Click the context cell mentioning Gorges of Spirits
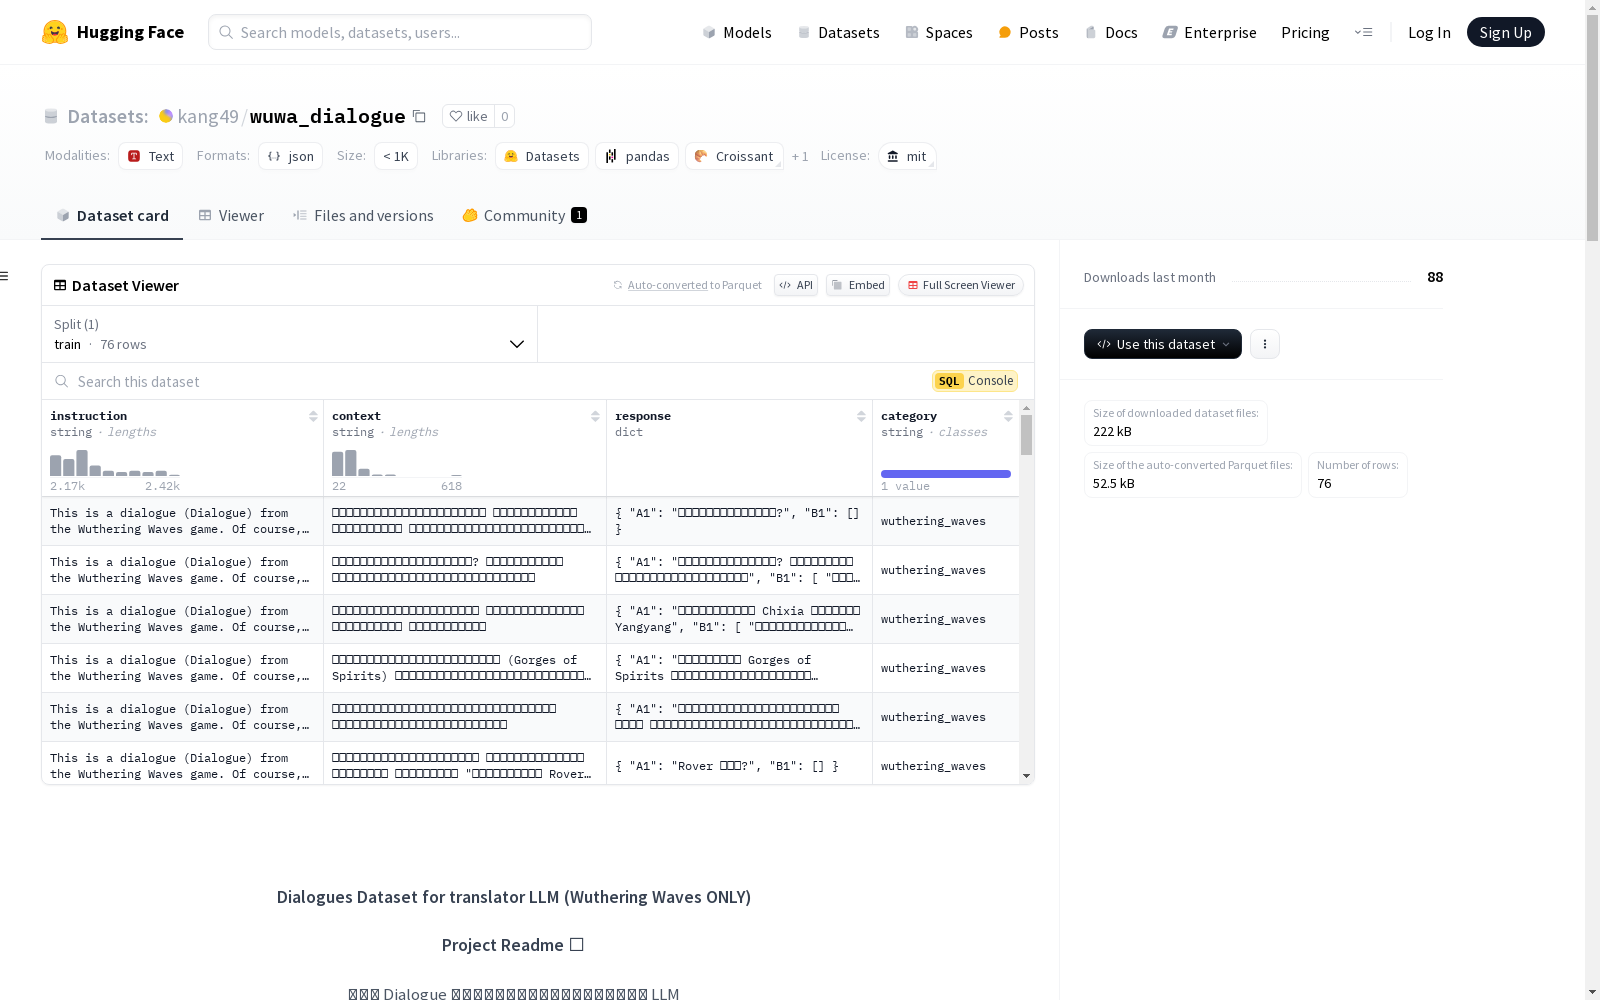Viewport: 1600px width, 1000px height. click(465, 668)
